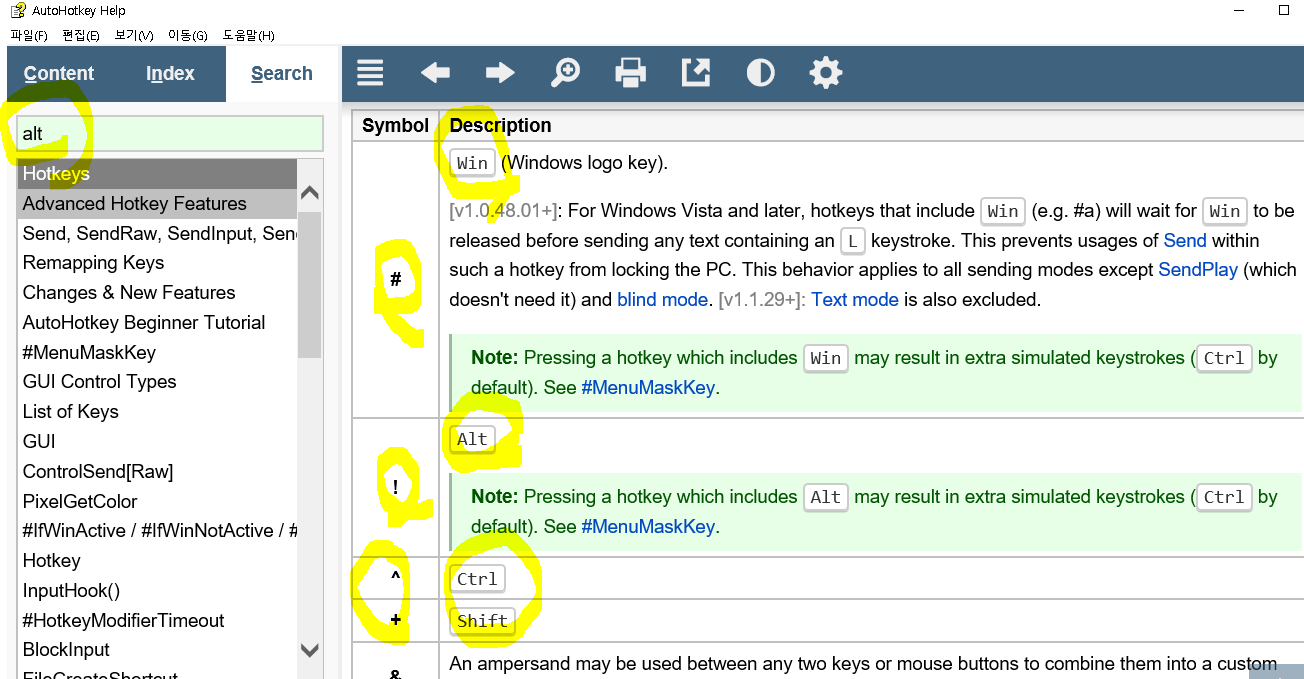
Task: Select the Search tab
Action: 282,74
